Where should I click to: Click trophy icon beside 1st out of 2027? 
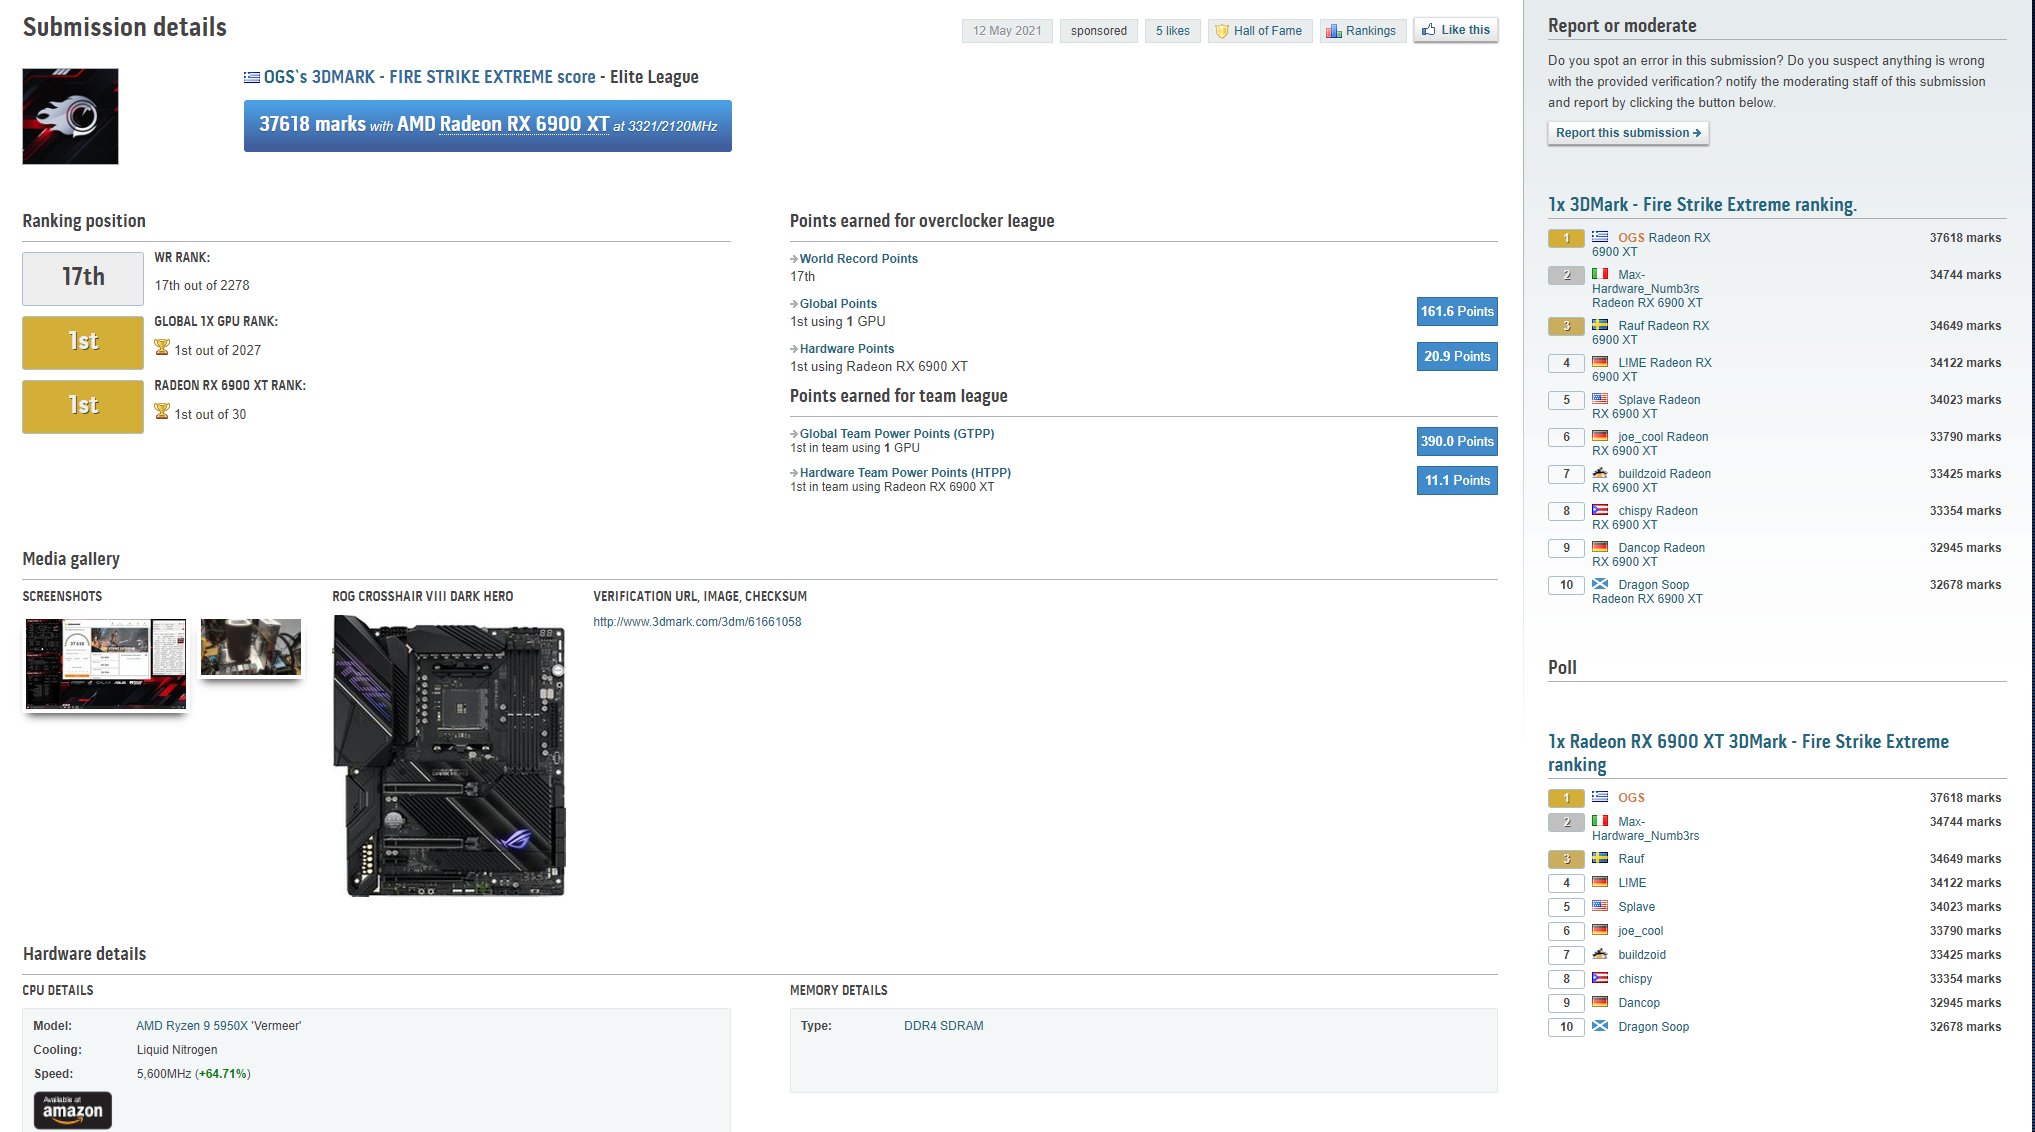point(162,348)
